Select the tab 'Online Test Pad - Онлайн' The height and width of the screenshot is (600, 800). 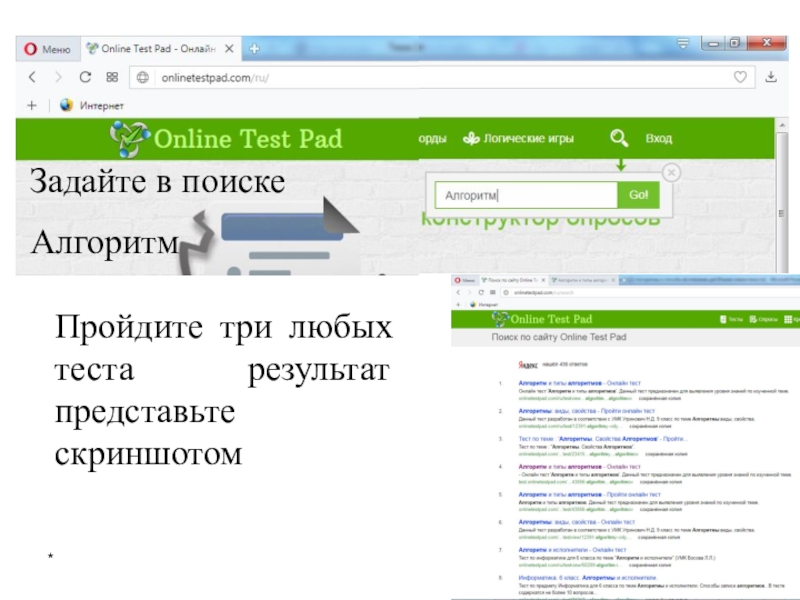pyautogui.click(x=158, y=49)
